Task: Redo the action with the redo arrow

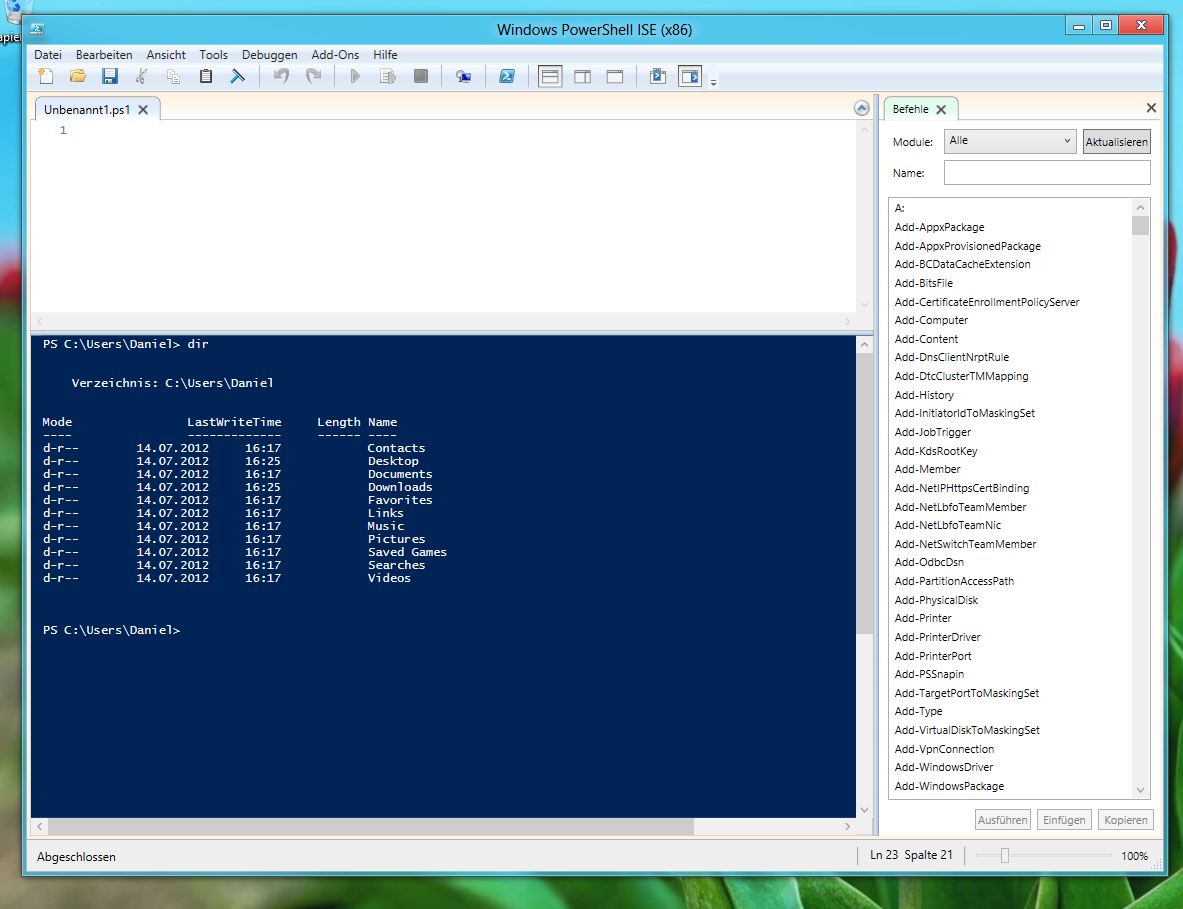Action: click(313, 76)
